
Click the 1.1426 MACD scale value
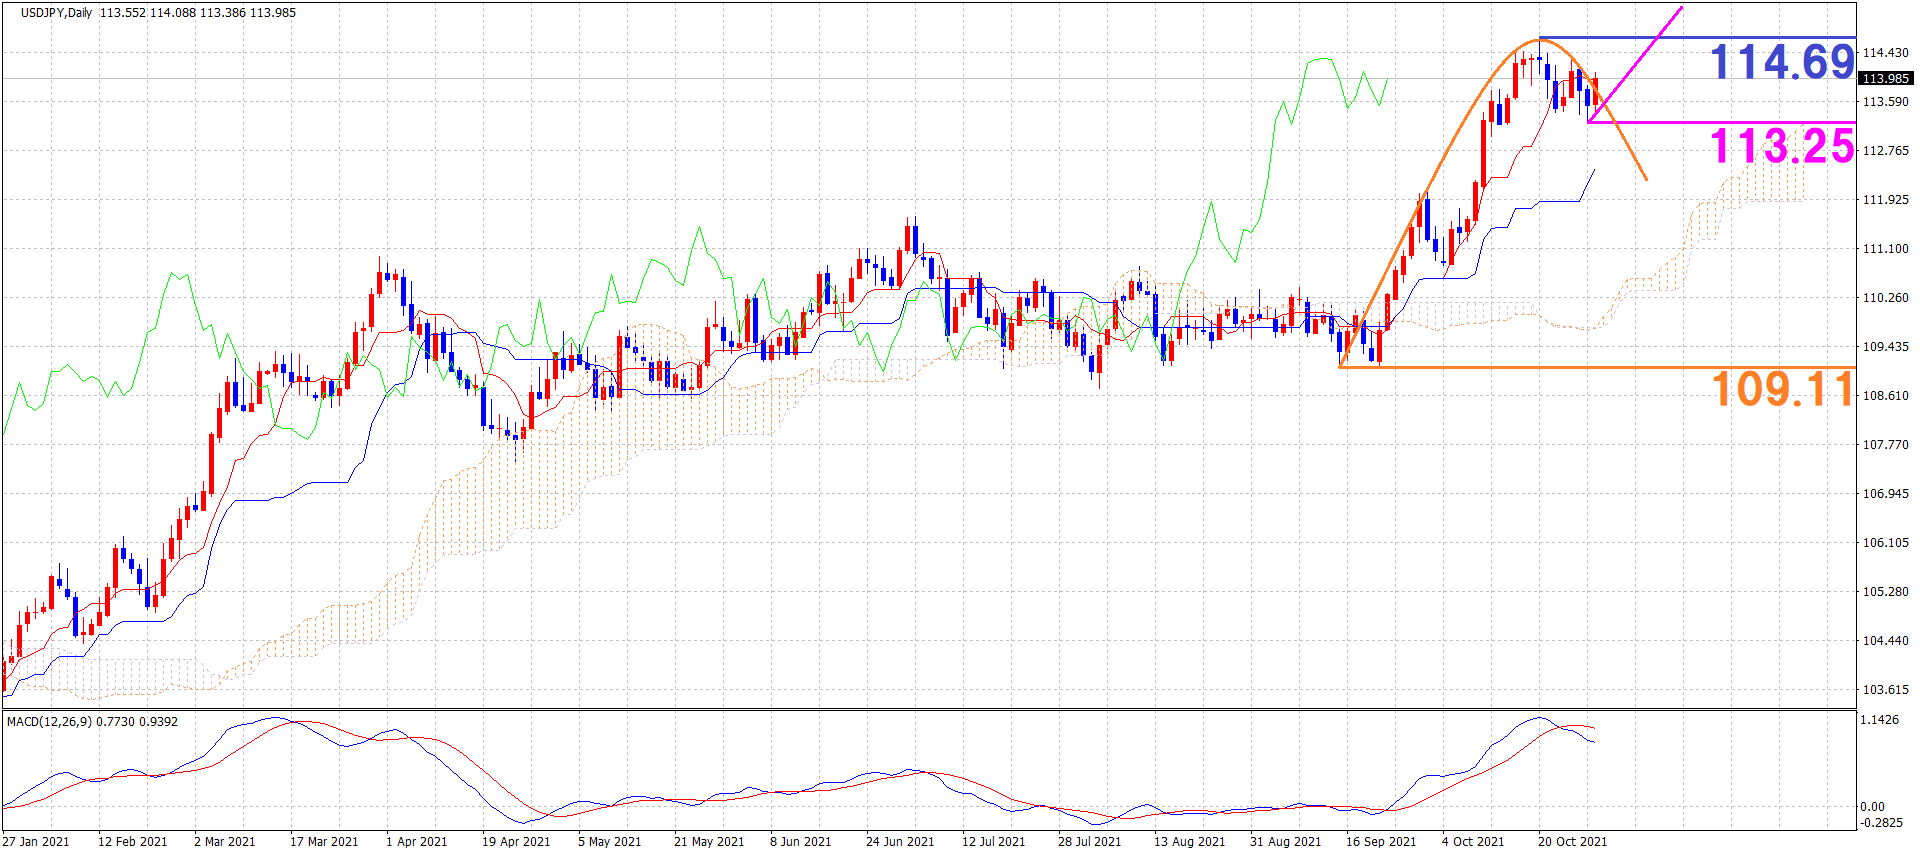pyautogui.click(x=1879, y=720)
